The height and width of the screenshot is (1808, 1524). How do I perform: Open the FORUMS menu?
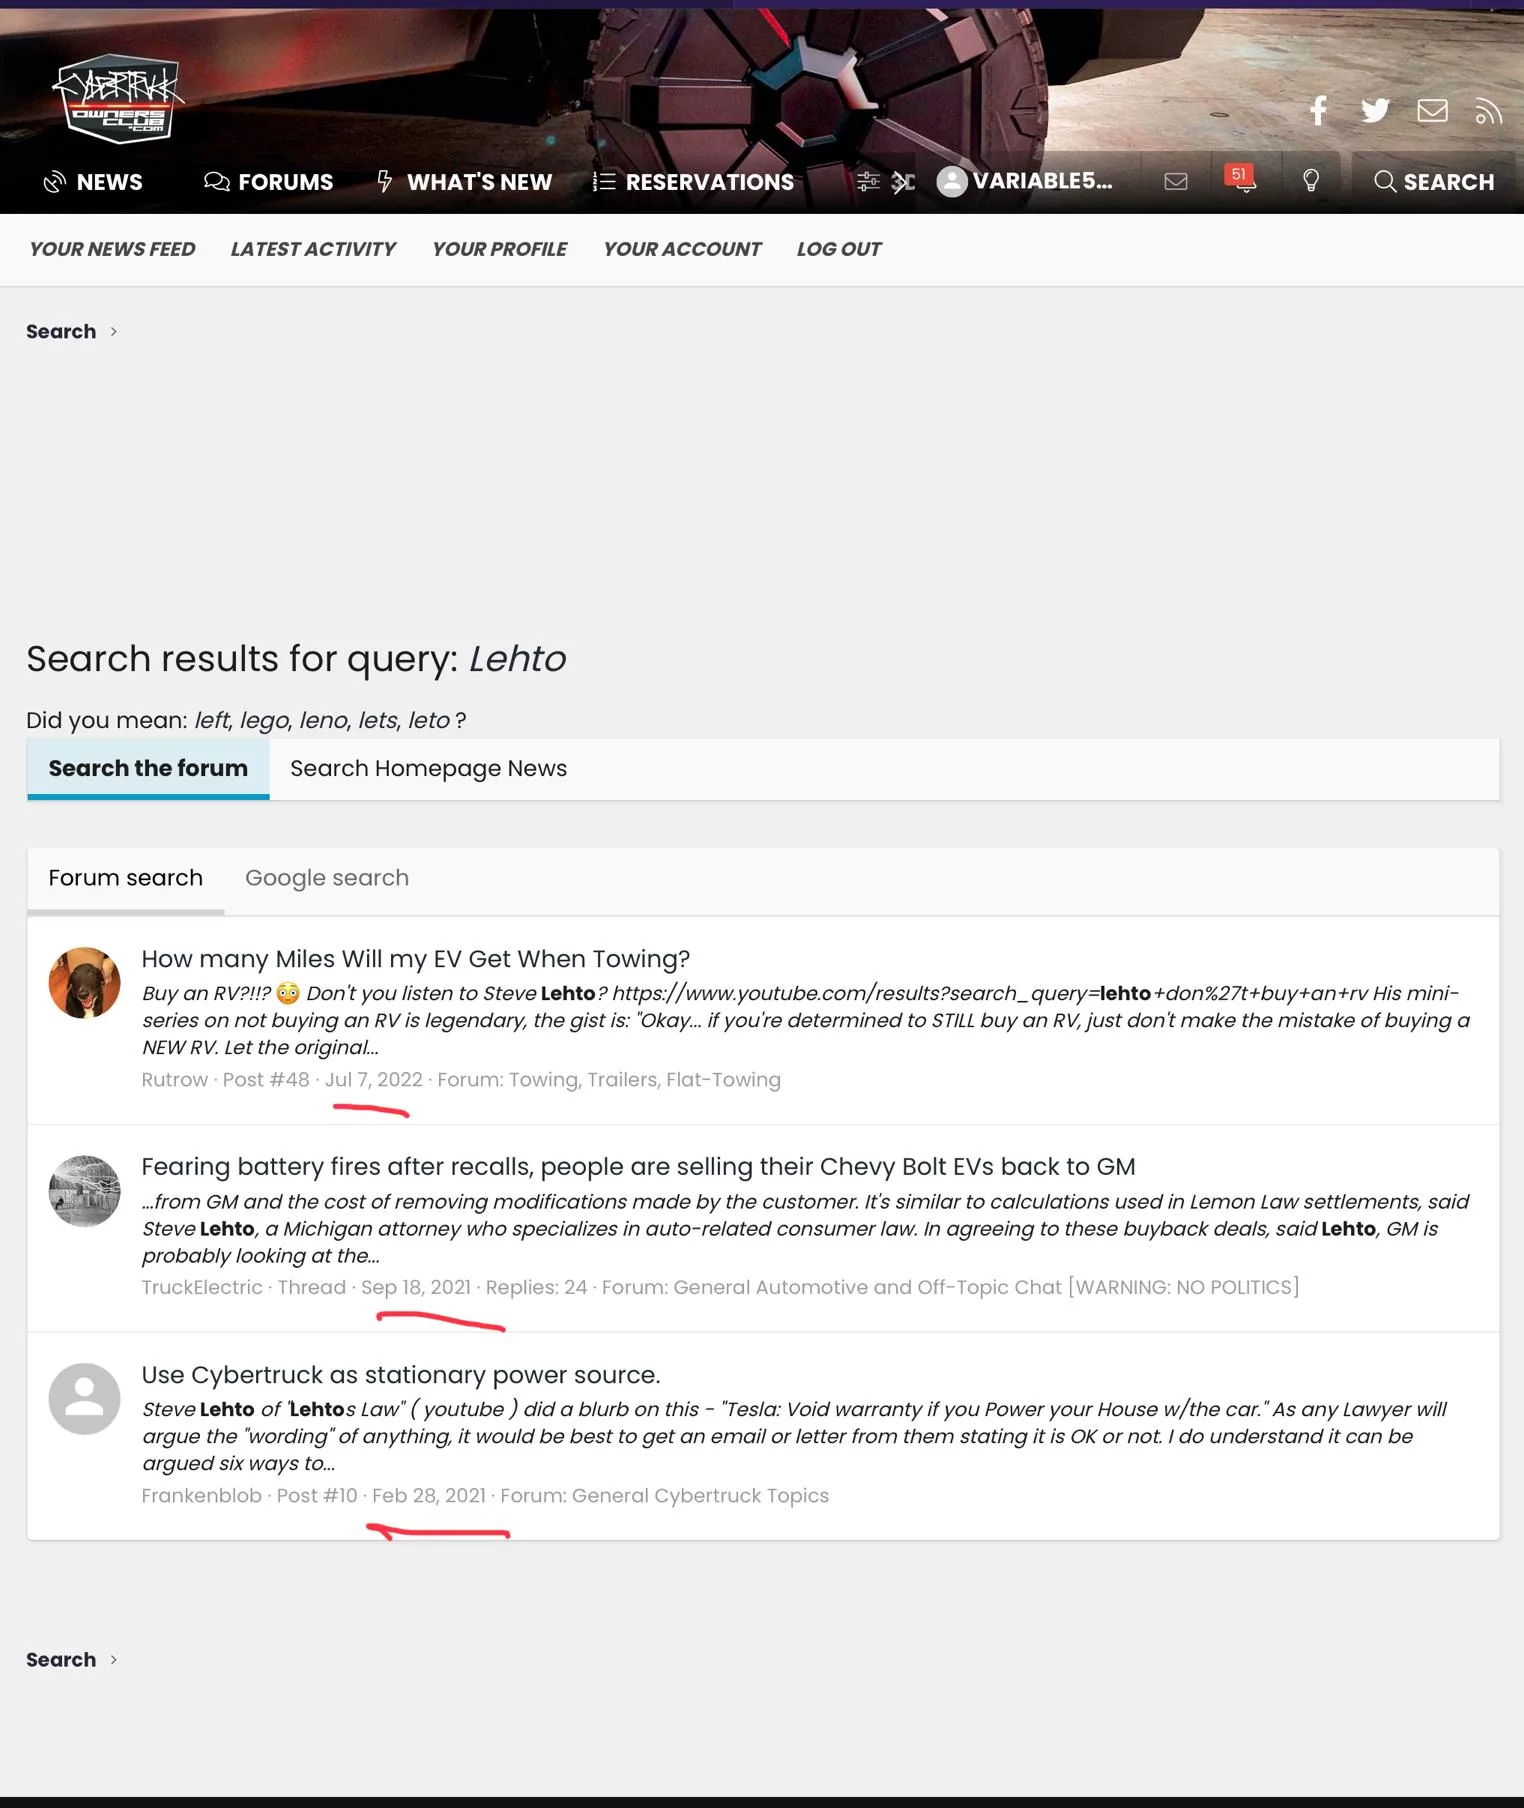point(268,182)
